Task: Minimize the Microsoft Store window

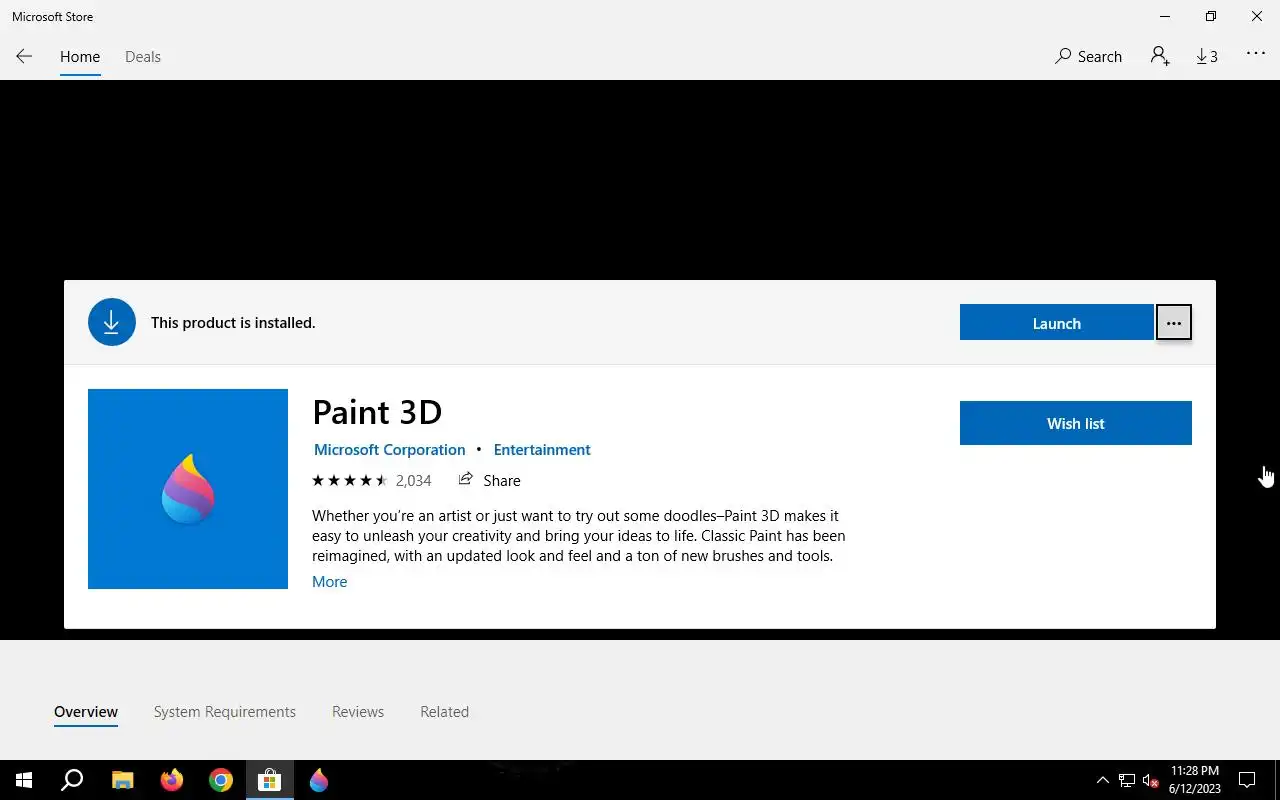Action: click(x=1165, y=16)
